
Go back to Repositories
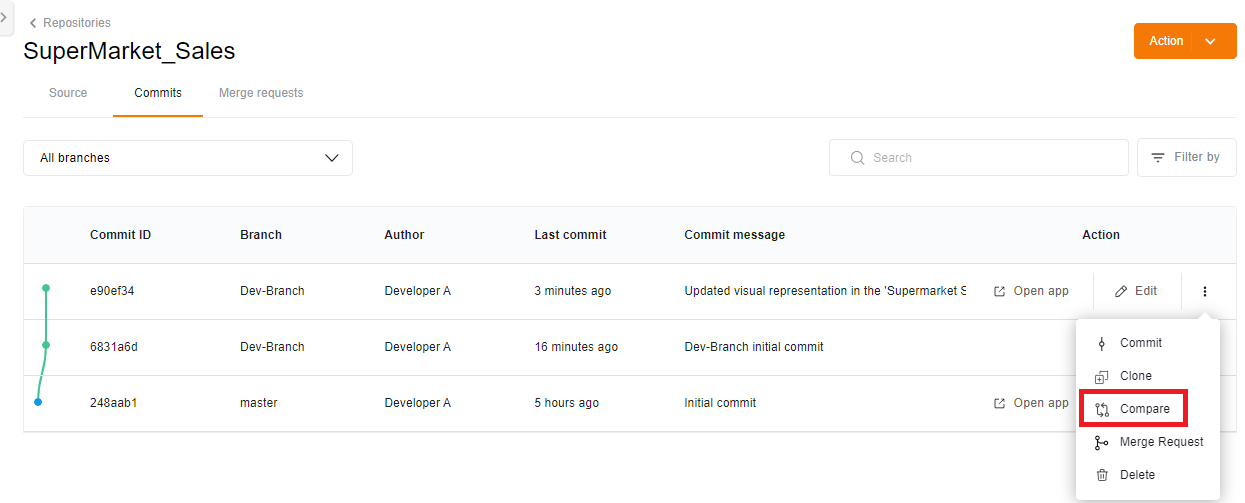[x=69, y=23]
